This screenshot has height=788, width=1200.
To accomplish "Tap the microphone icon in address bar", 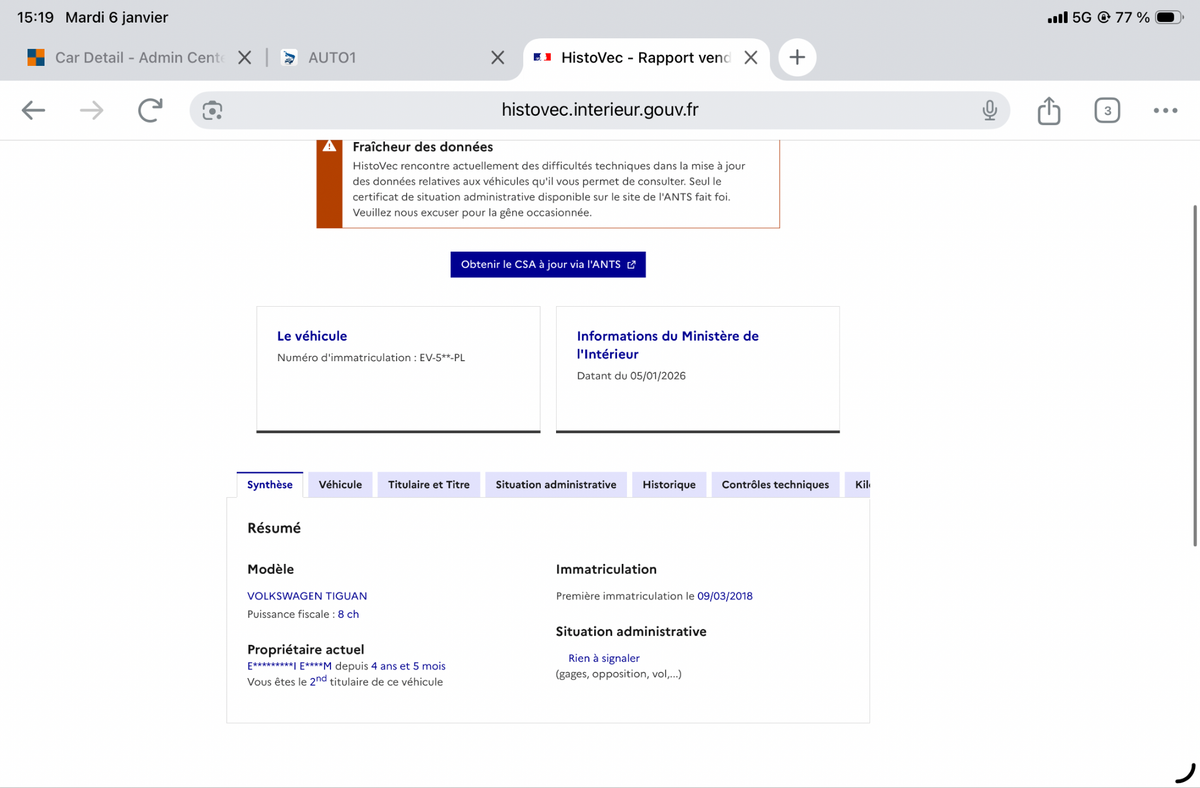I will (x=989, y=111).
